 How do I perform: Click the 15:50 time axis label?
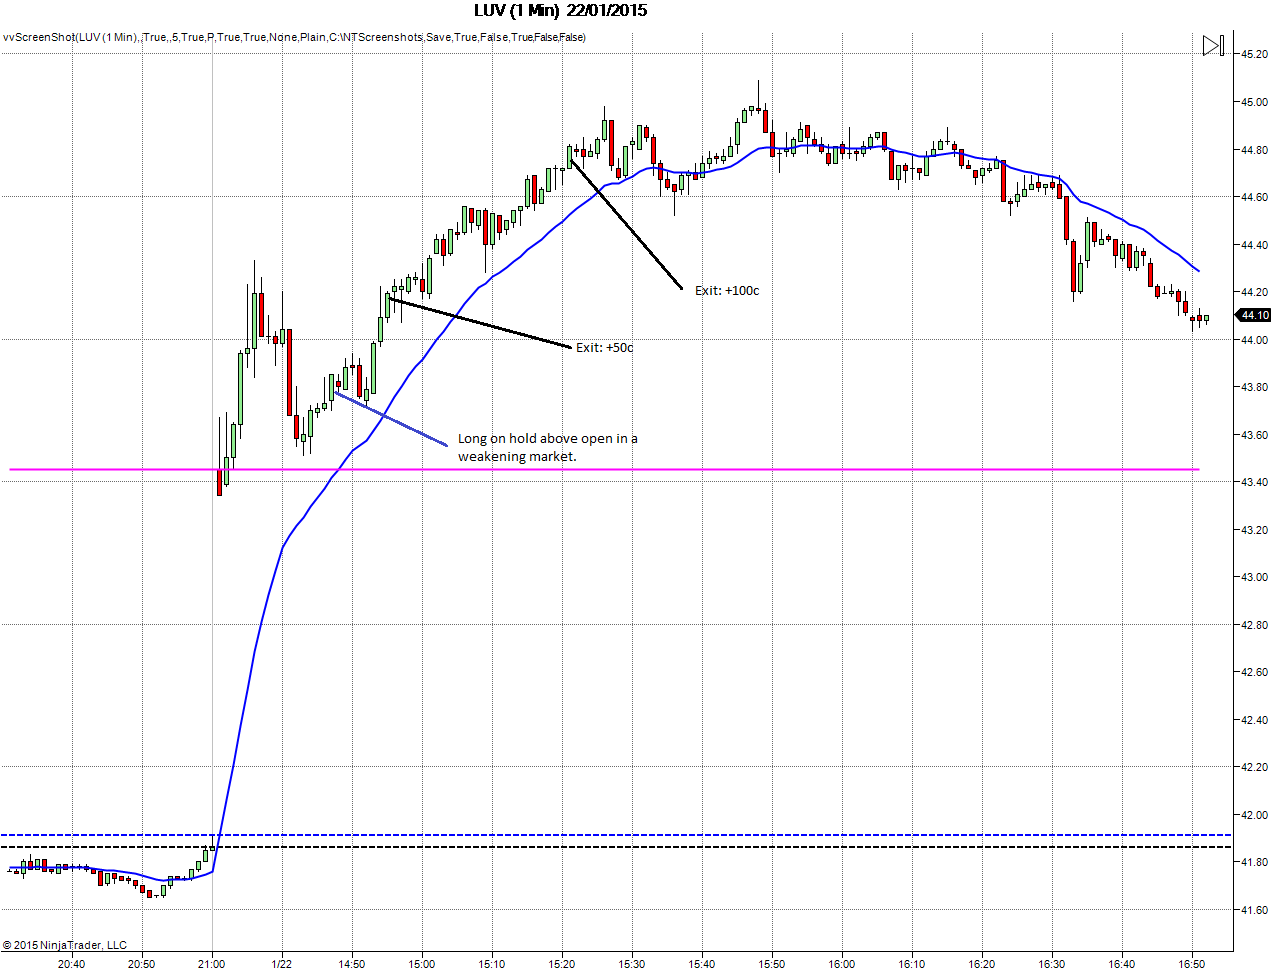pyautogui.click(x=771, y=964)
